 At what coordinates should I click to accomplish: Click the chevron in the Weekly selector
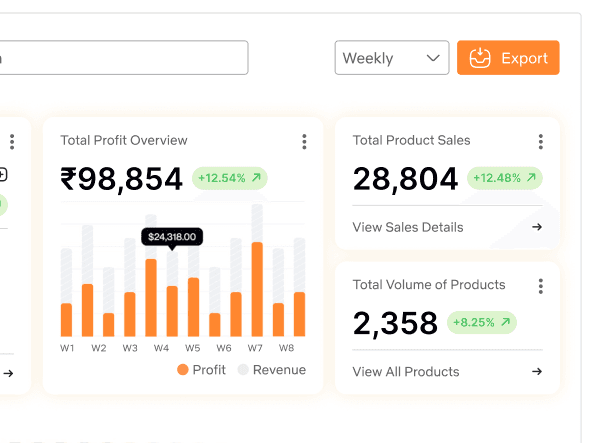(x=433, y=58)
